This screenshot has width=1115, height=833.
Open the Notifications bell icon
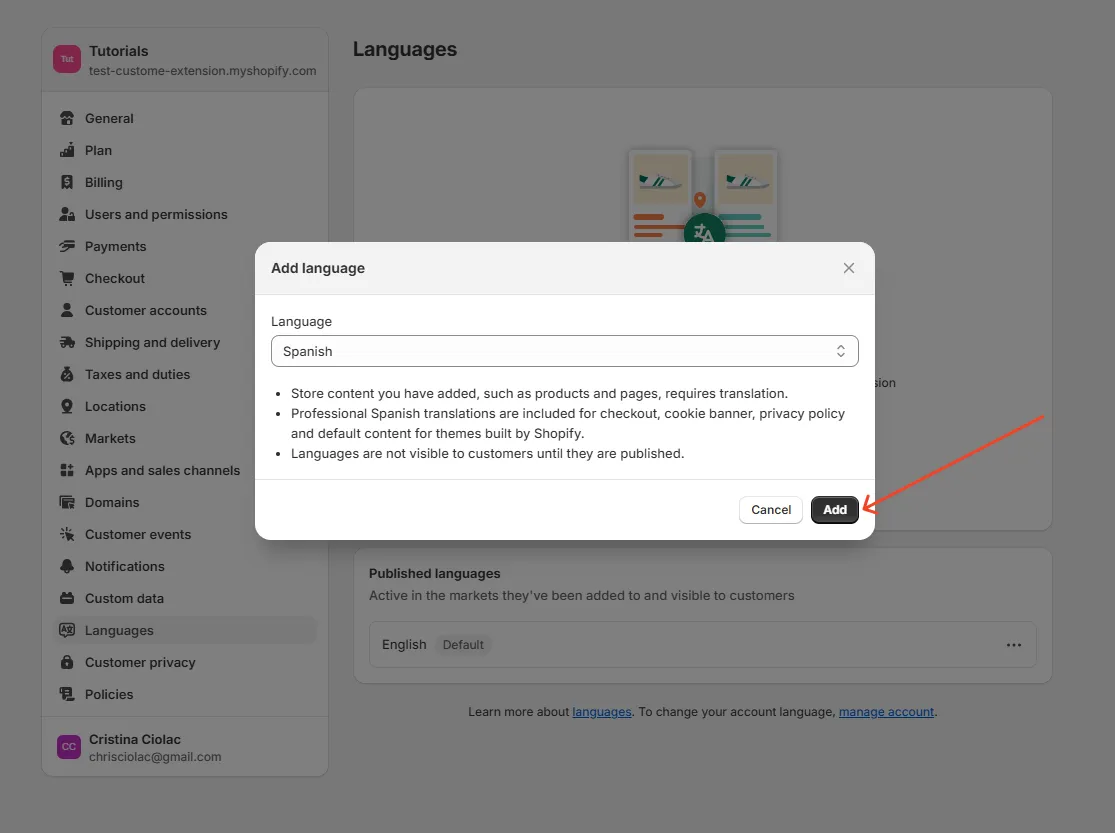[x=65, y=566]
